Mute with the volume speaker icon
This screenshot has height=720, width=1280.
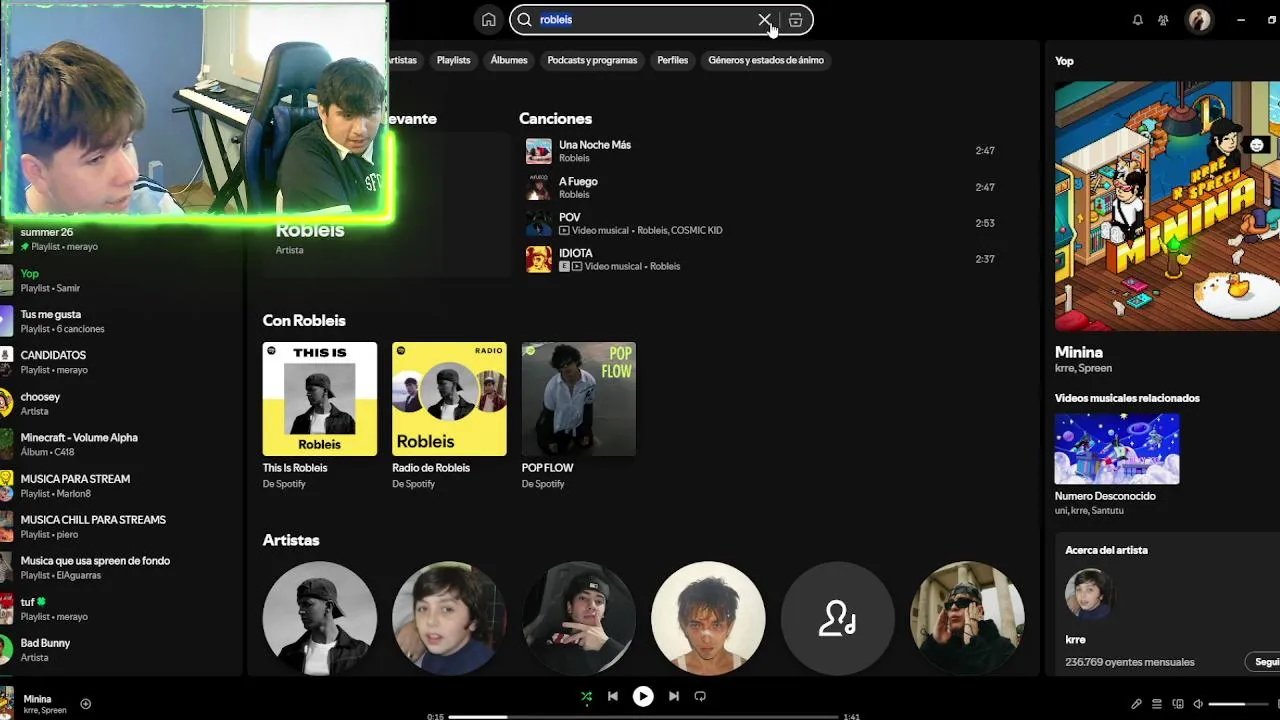pyautogui.click(x=1198, y=704)
